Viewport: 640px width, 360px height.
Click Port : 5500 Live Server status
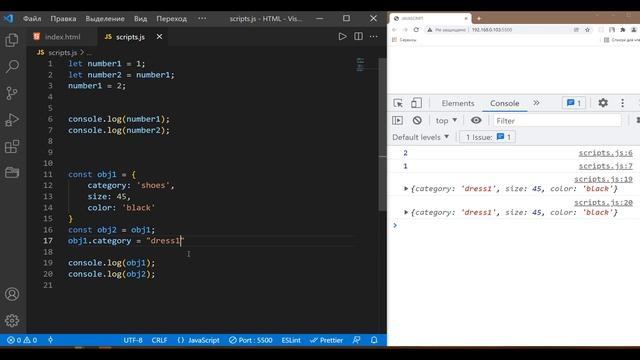pos(250,340)
